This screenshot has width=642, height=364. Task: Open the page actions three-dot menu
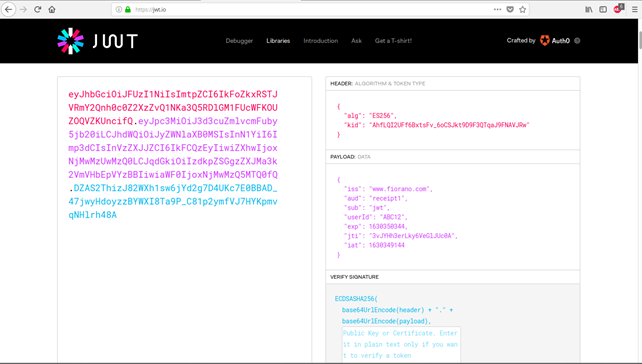point(497,9)
